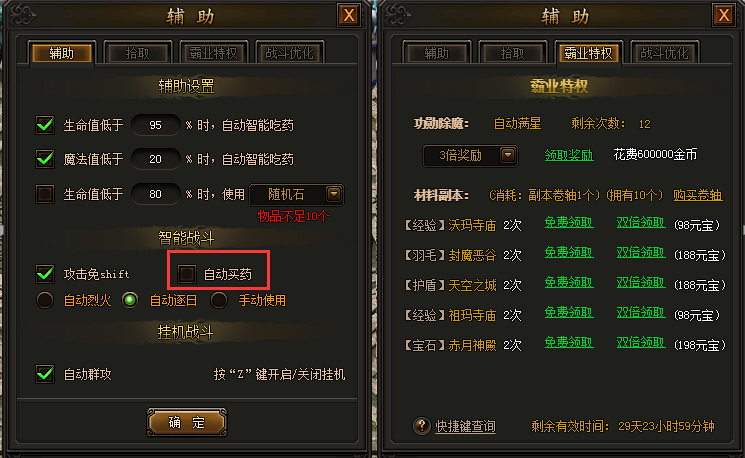Click 双倍领取 for 赤月神殿
Screen dimensions: 745x458
(640, 343)
